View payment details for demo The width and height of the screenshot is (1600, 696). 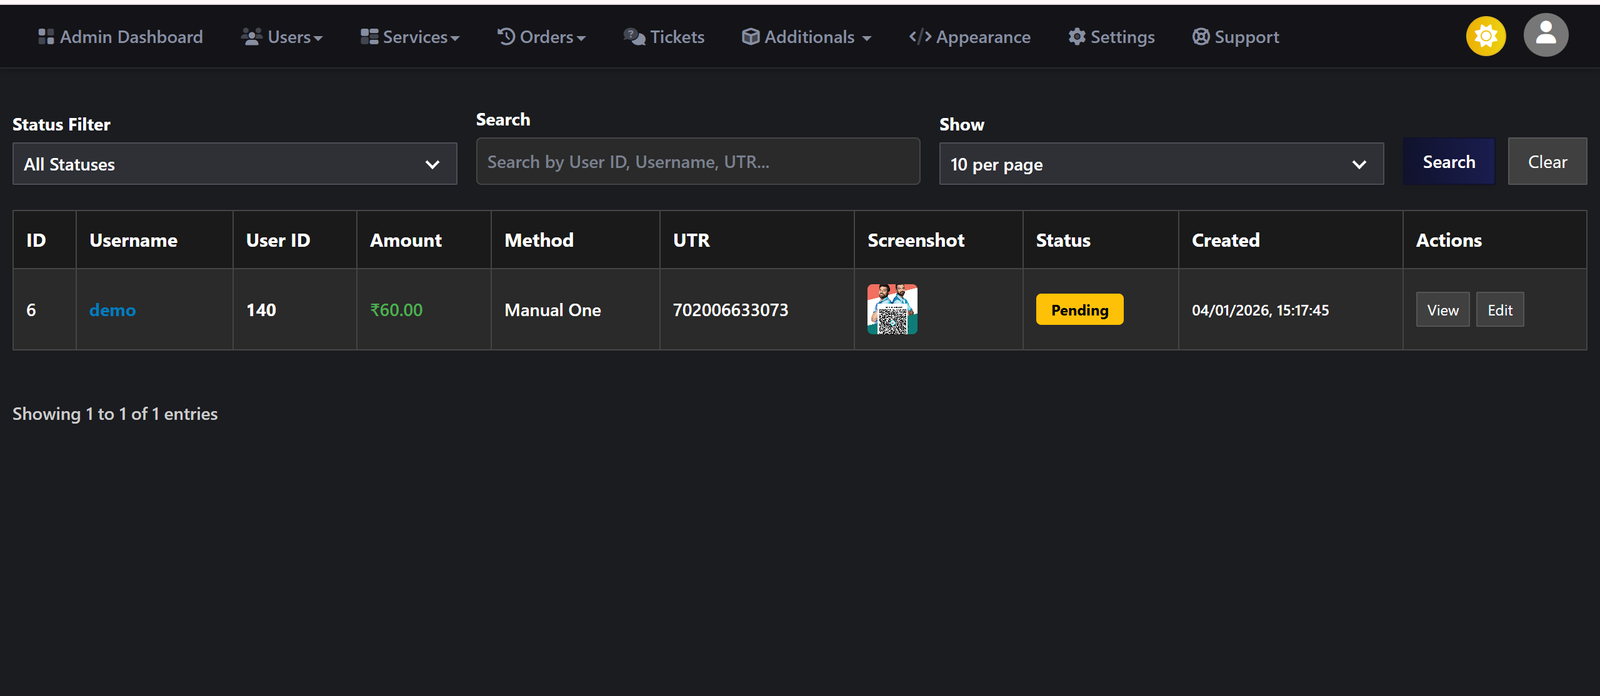click(x=1442, y=310)
